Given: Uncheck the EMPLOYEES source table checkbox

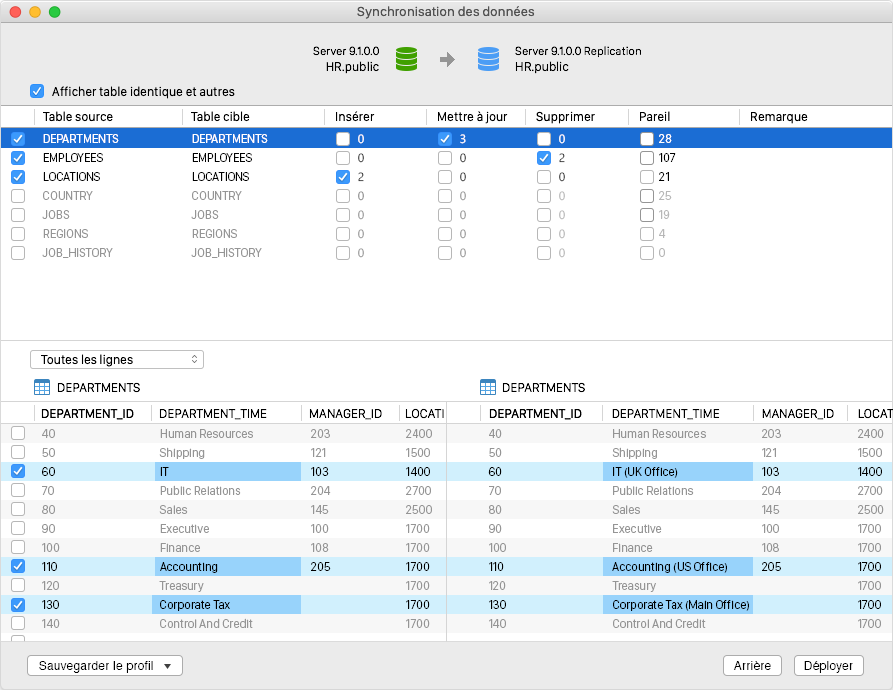Looking at the screenshot, I should point(18,158).
